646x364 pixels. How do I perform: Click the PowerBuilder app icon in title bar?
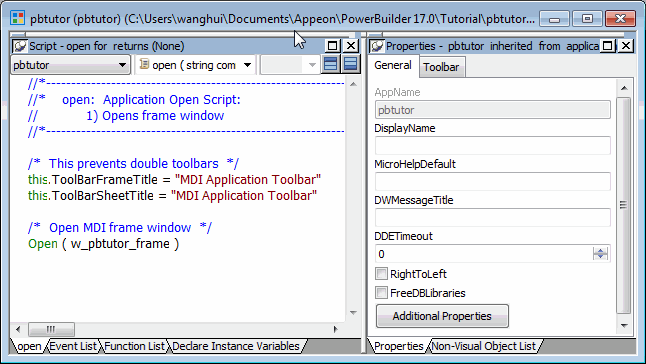coord(18,19)
